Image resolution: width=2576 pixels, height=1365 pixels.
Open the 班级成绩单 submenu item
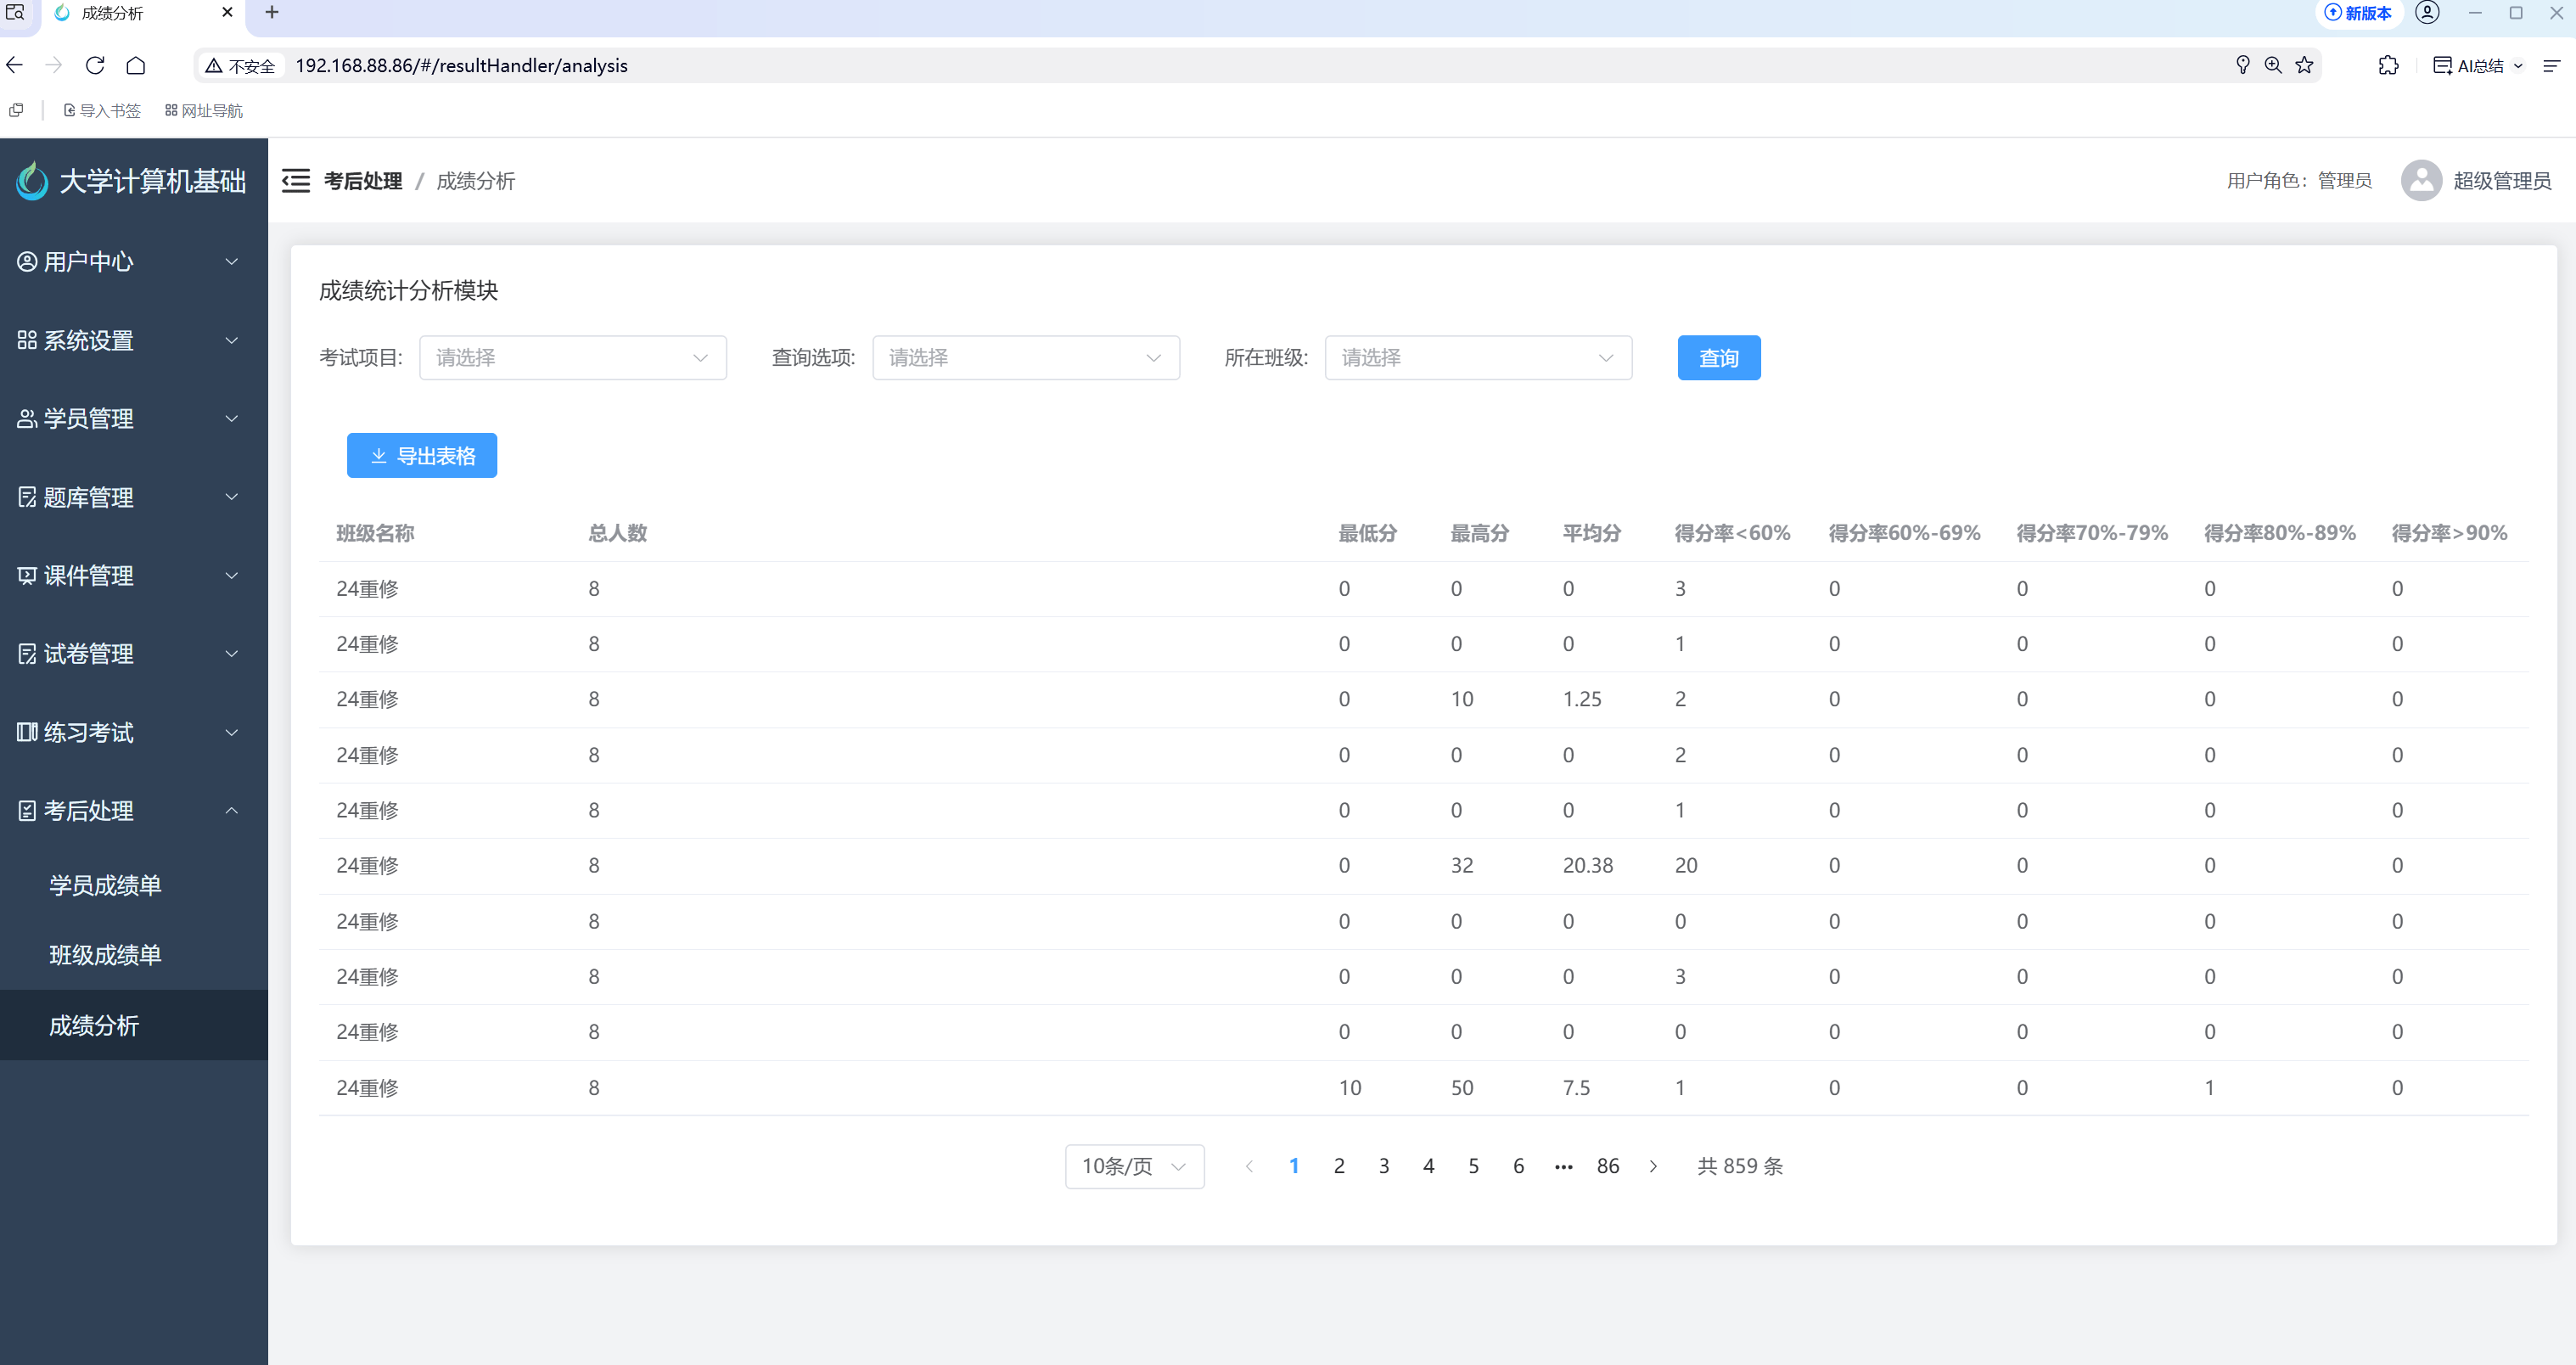point(105,955)
